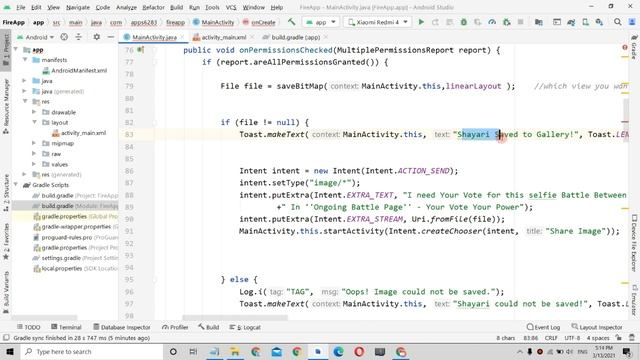
Task: Open the Refactor menu
Action: (153, 7)
